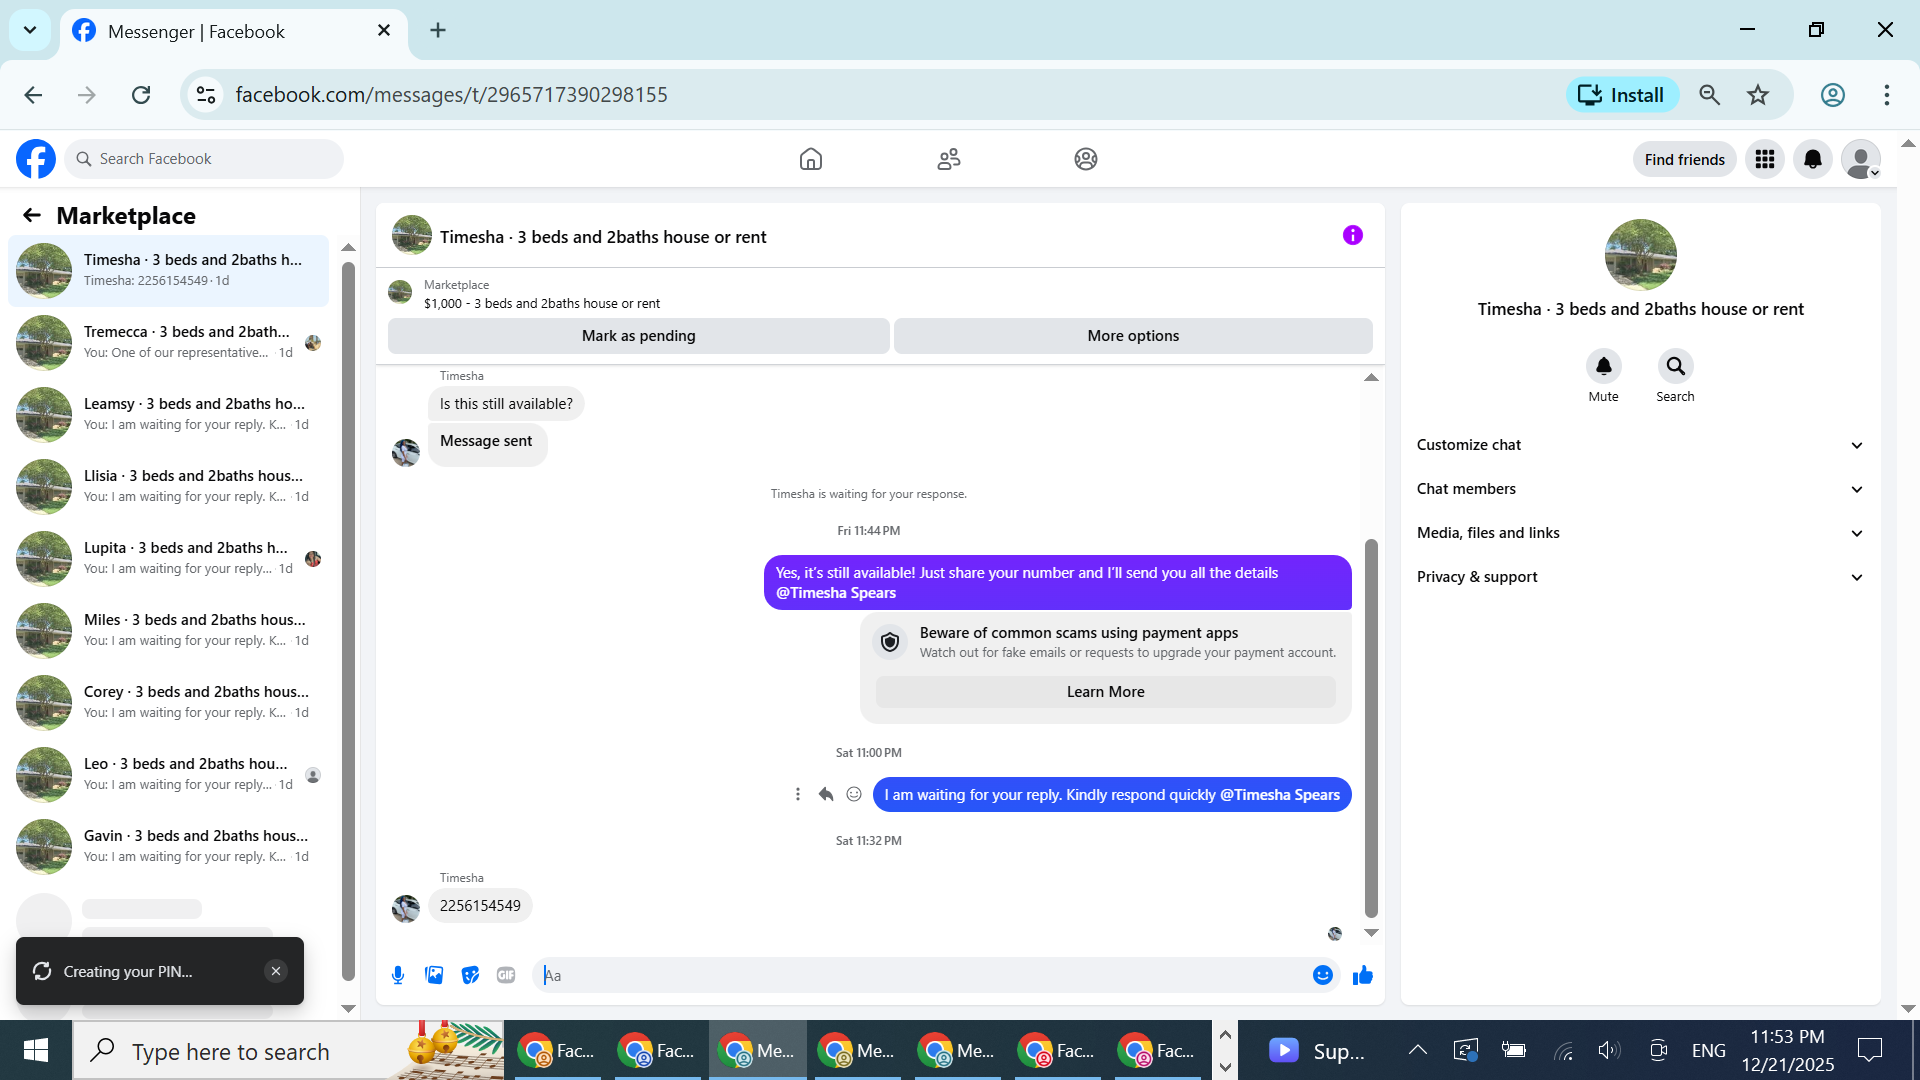Open the Friends icon in top navigation
The width and height of the screenshot is (1920, 1080).
click(949, 159)
